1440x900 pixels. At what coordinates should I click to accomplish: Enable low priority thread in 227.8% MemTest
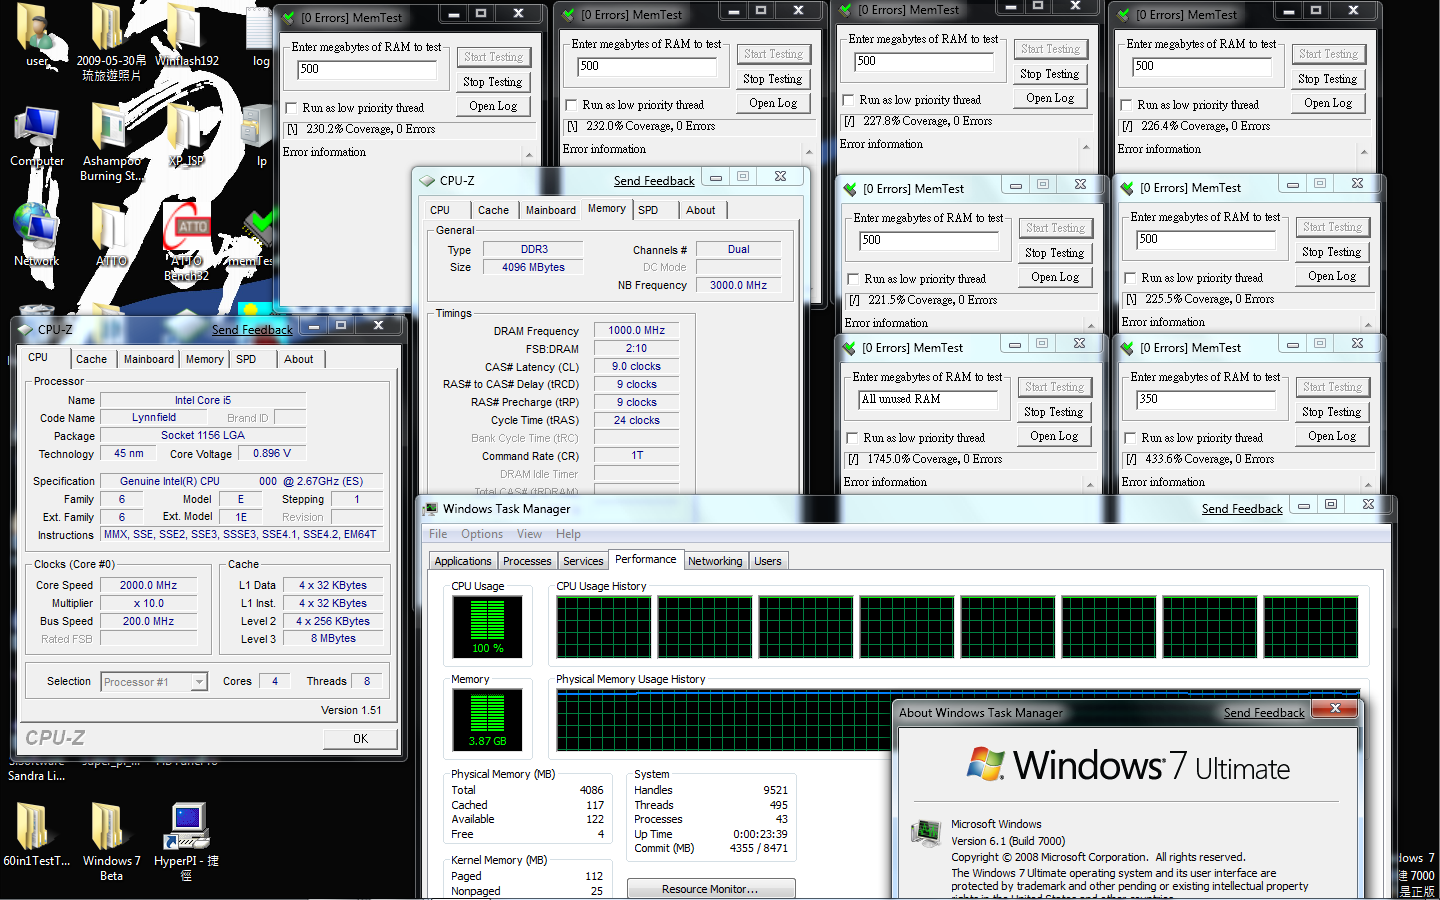click(x=848, y=100)
